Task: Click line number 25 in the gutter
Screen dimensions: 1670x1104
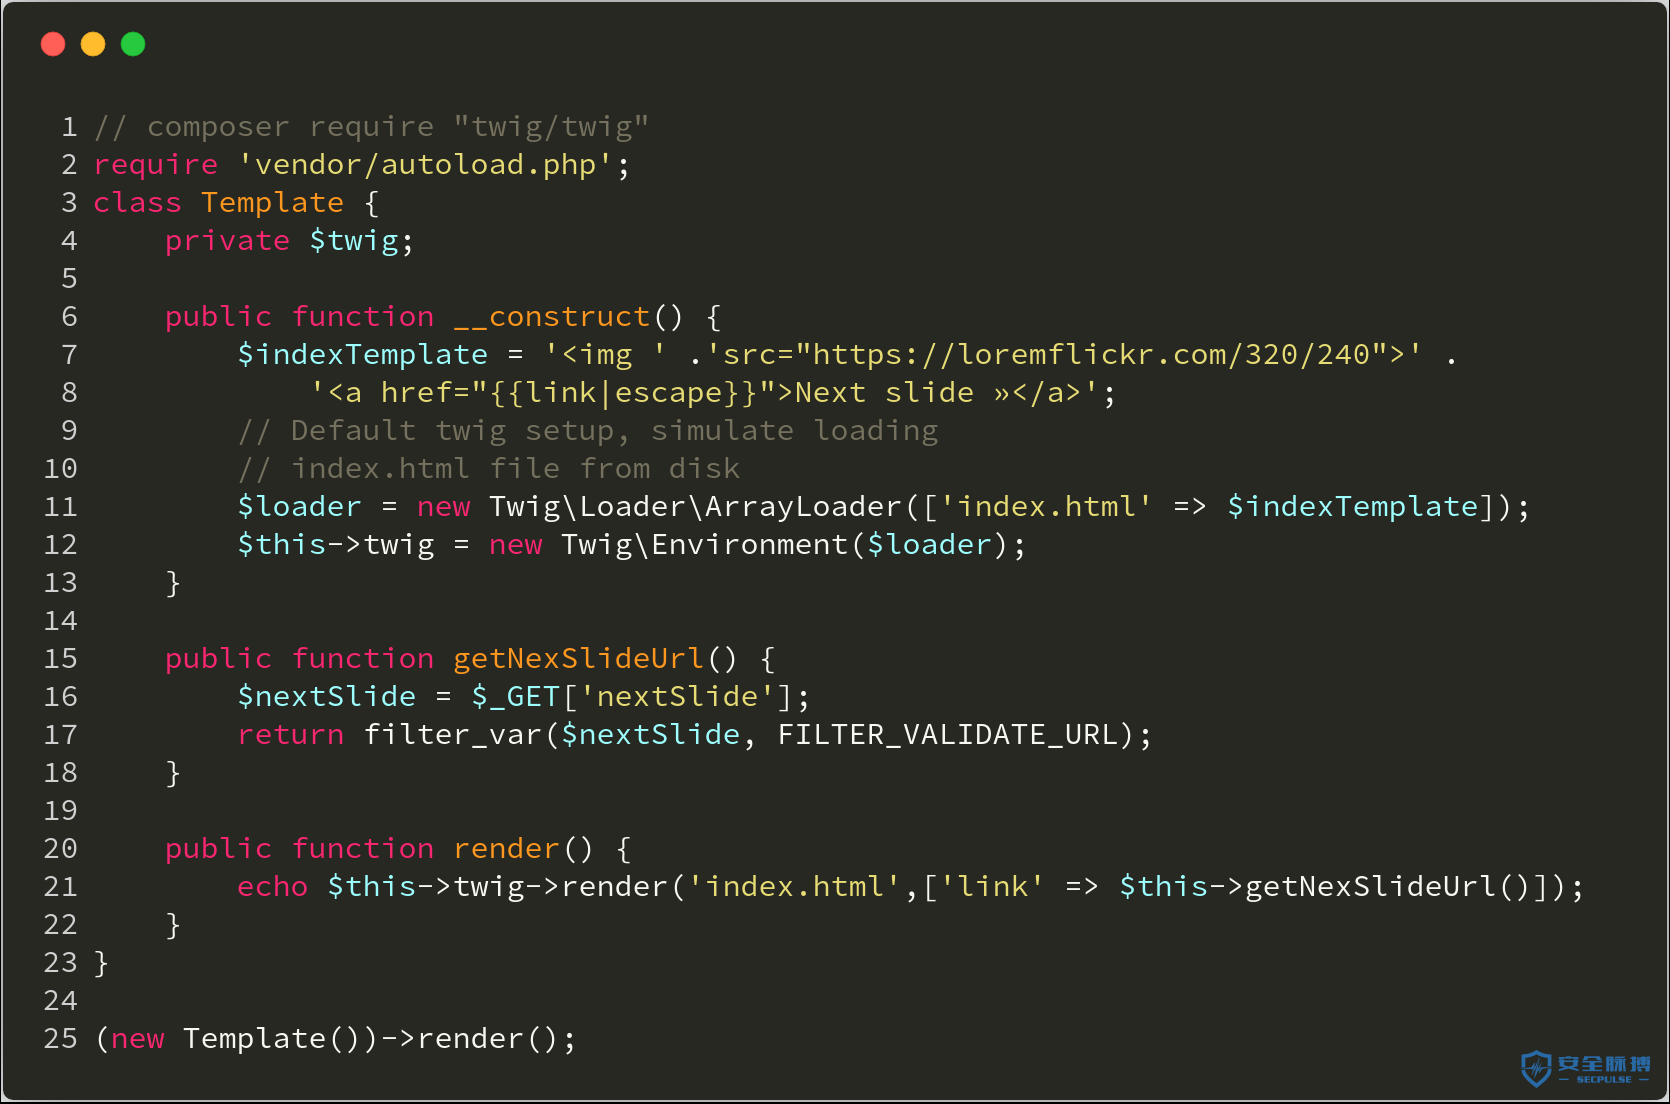Action: [x=60, y=1039]
